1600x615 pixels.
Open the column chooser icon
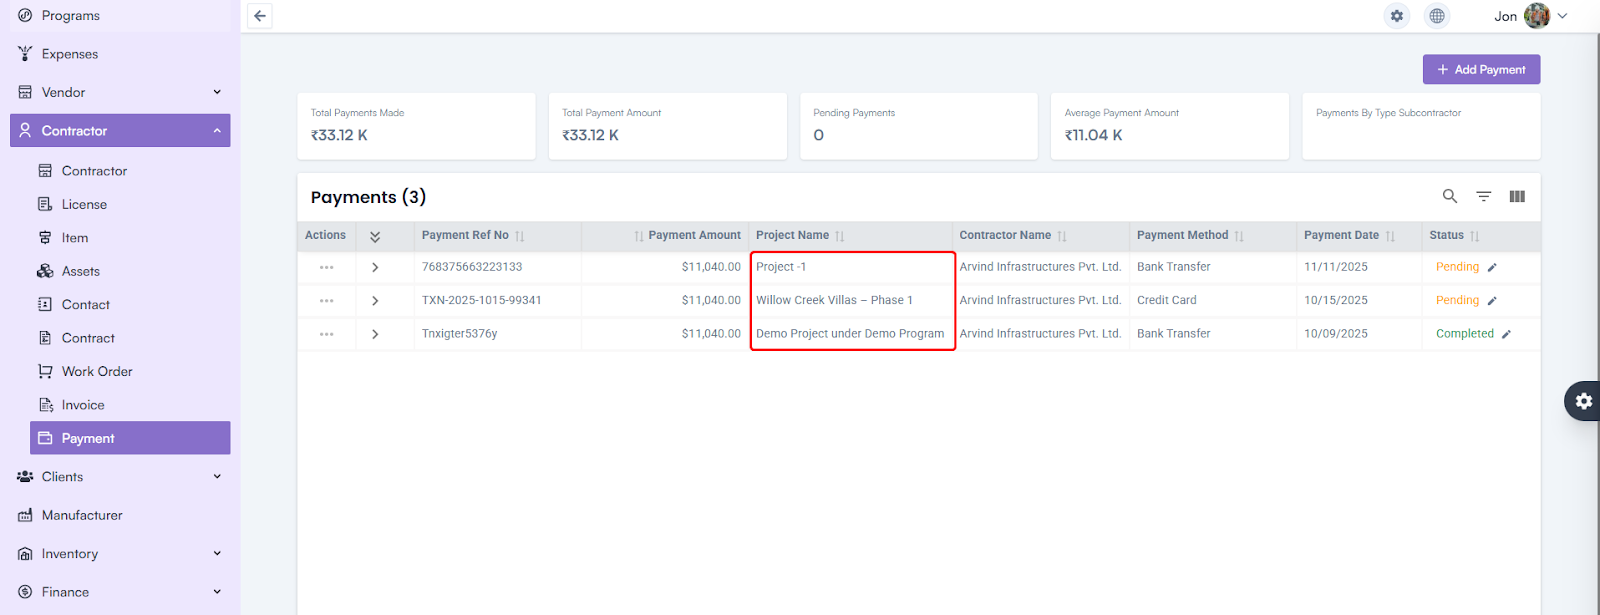(x=1516, y=196)
